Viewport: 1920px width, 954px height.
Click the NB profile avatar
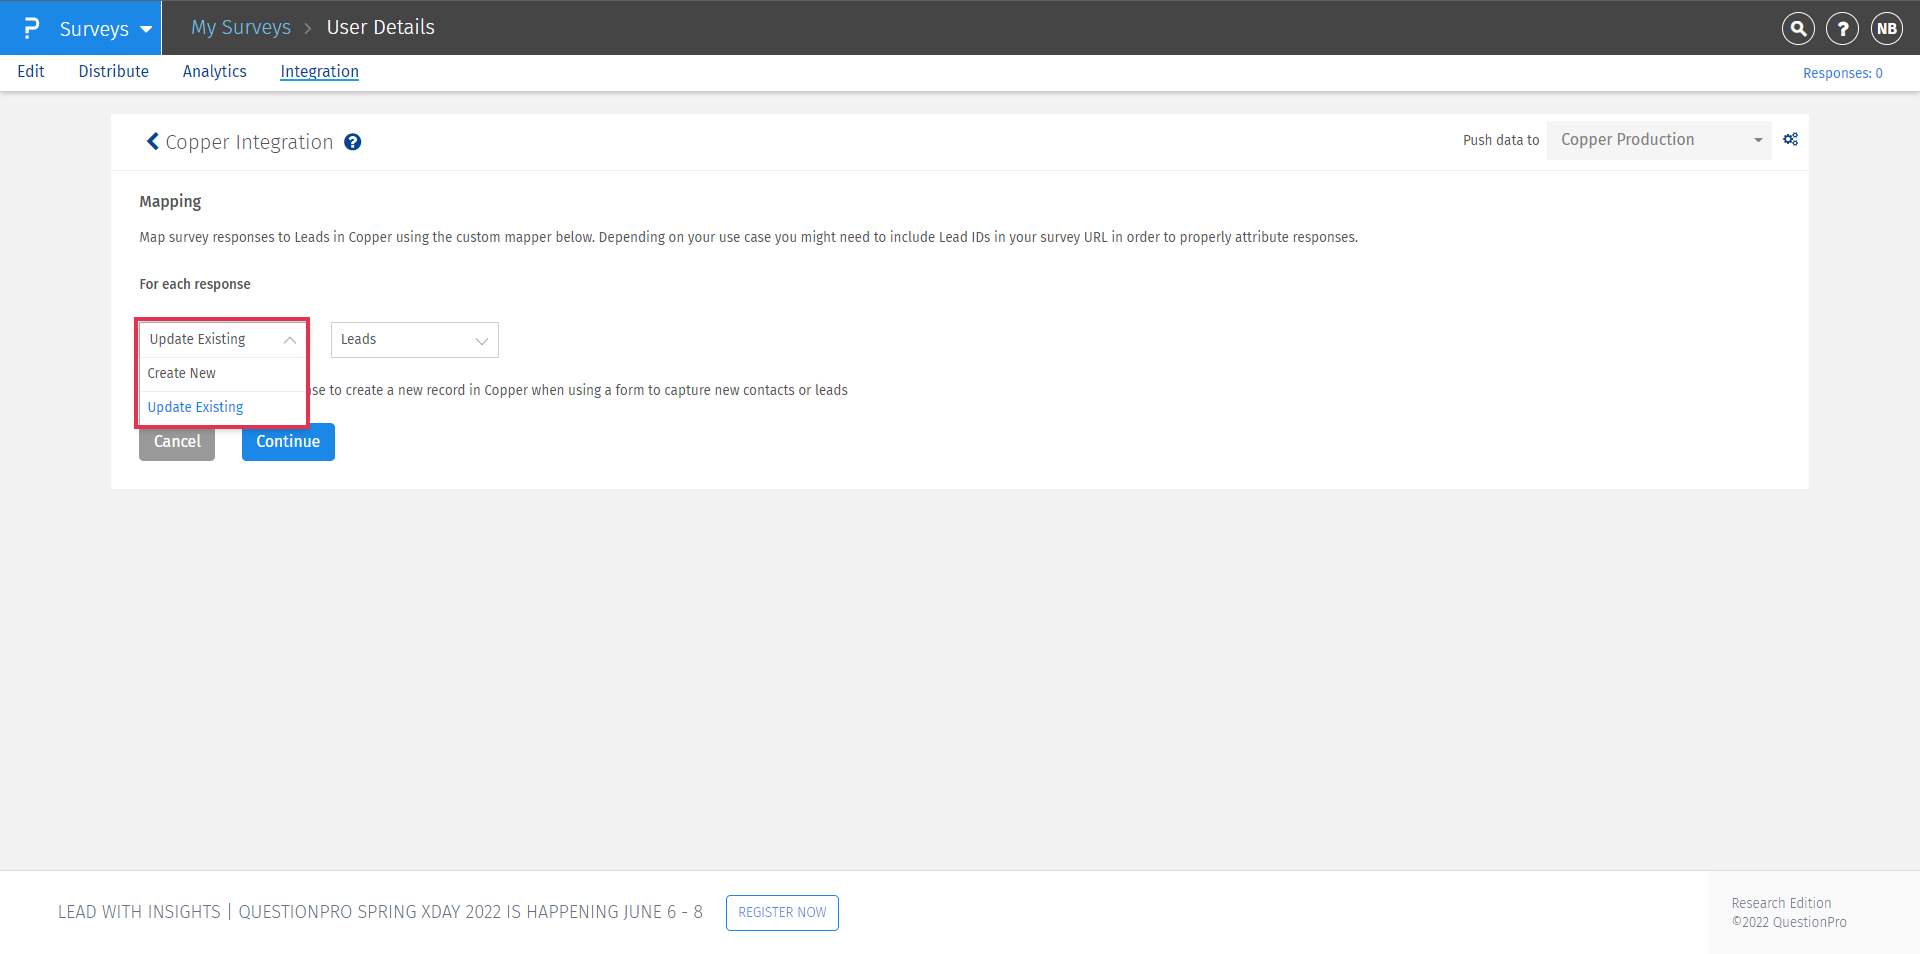[1887, 28]
